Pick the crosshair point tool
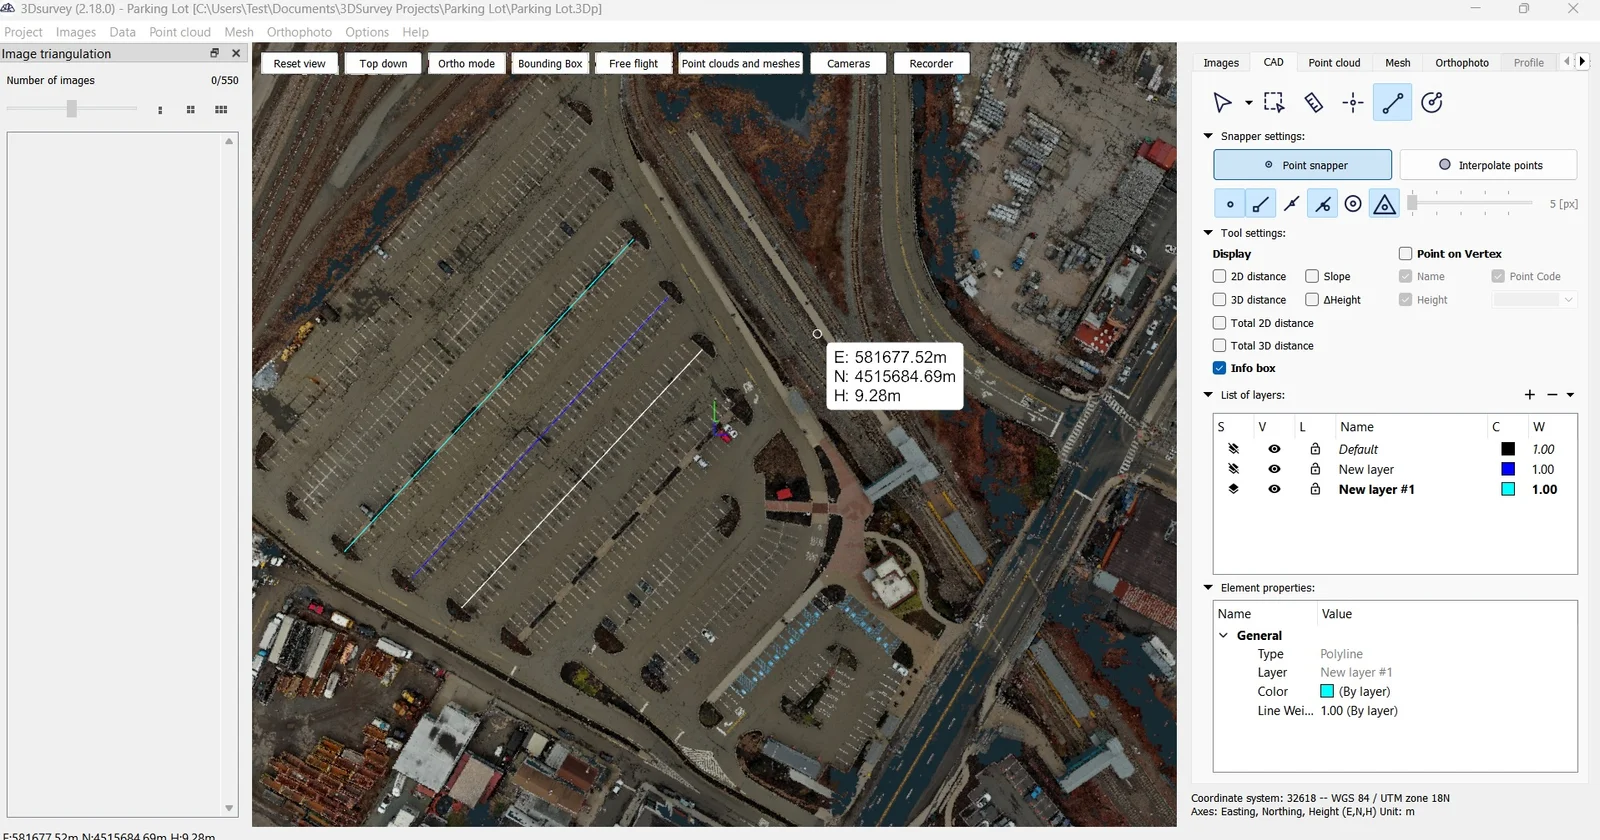 pos(1353,103)
